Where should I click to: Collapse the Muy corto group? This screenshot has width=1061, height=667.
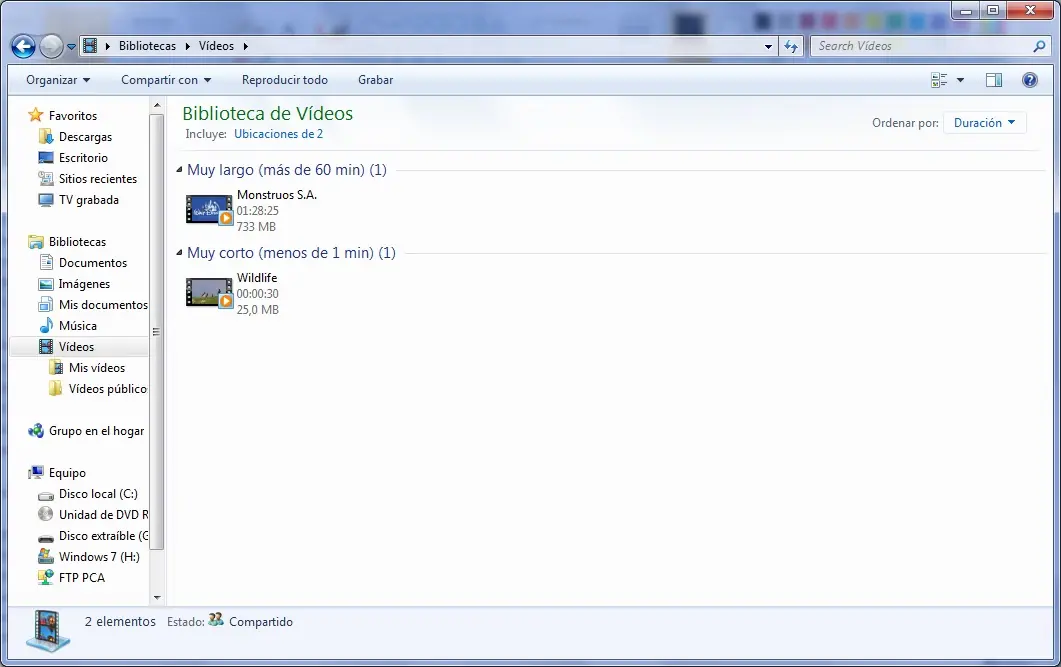pos(179,253)
